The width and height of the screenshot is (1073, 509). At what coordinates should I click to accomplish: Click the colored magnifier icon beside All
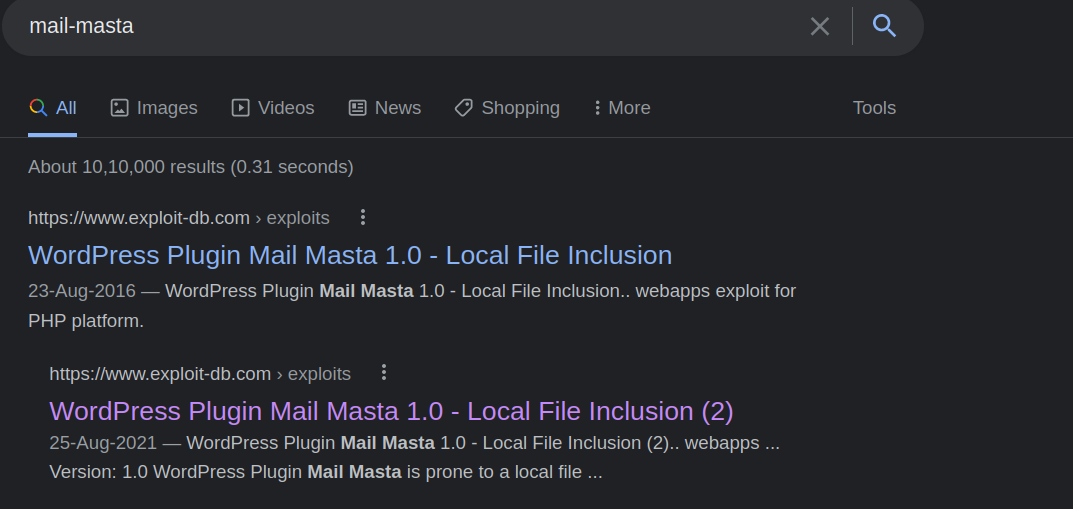38,108
